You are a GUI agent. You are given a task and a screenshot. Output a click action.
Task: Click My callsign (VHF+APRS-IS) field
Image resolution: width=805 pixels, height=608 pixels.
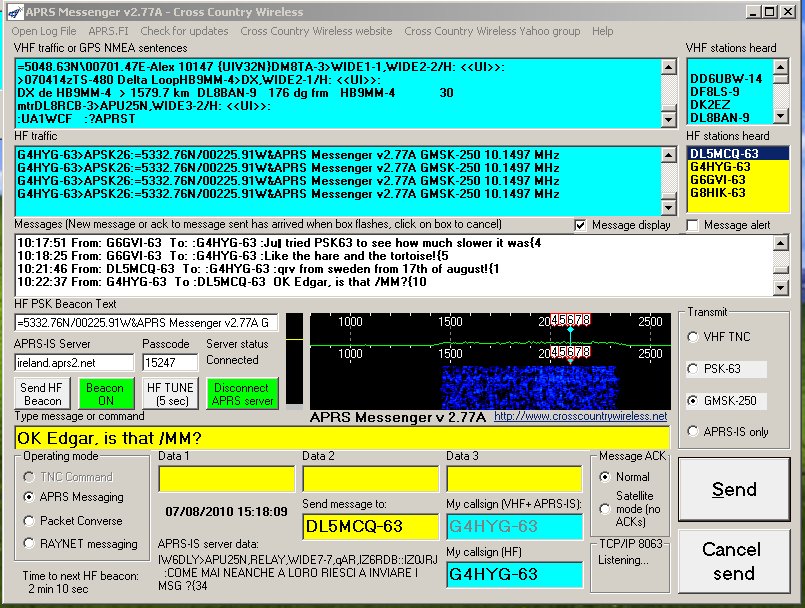514,526
